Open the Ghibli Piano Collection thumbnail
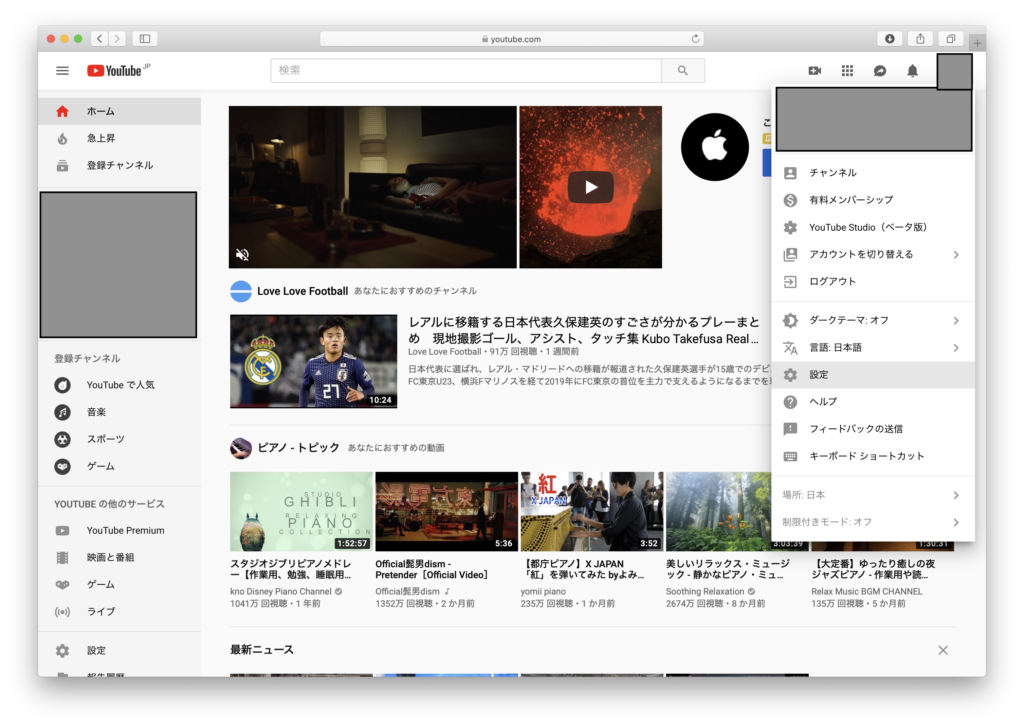The width and height of the screenshot is (1024, 727). click(301, 511)
